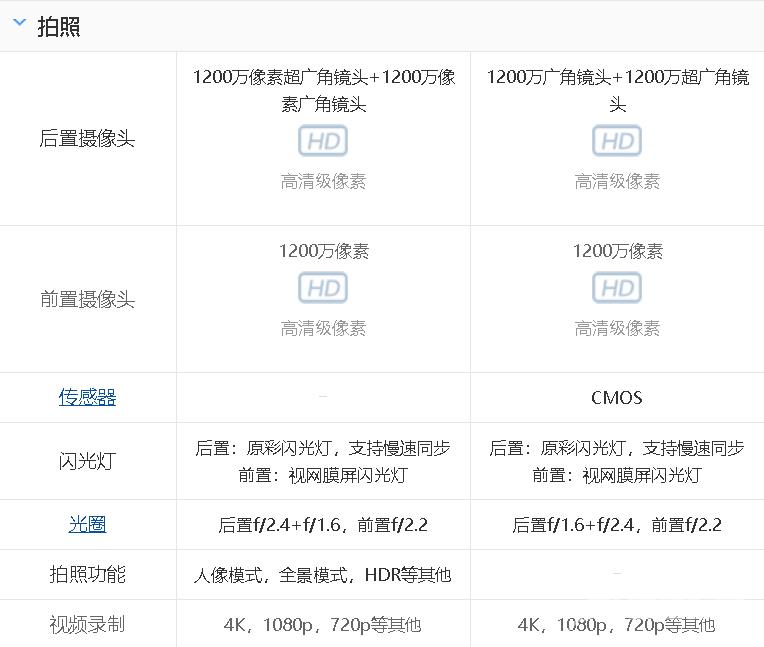Screen dimensions: 764x647
Task: Click the 拍照 section header title
Action: point(59,27)
